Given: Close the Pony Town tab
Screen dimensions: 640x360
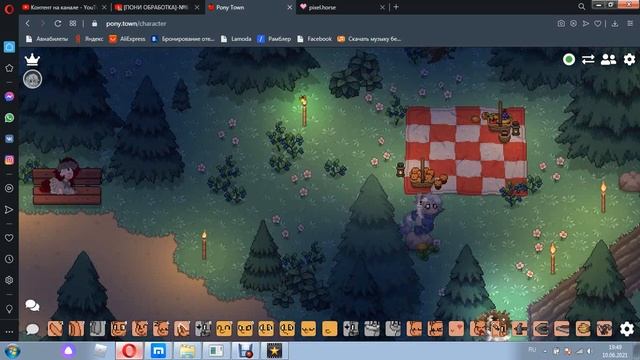Looking at the screenshot, I should pos(290,7).
